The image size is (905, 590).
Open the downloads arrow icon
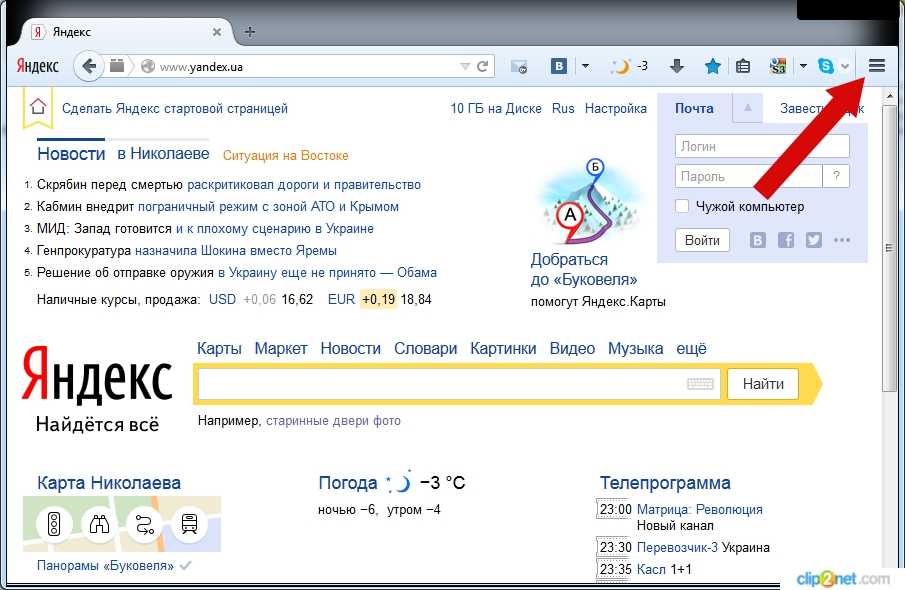pyautogui.click(x=677, y=67)
